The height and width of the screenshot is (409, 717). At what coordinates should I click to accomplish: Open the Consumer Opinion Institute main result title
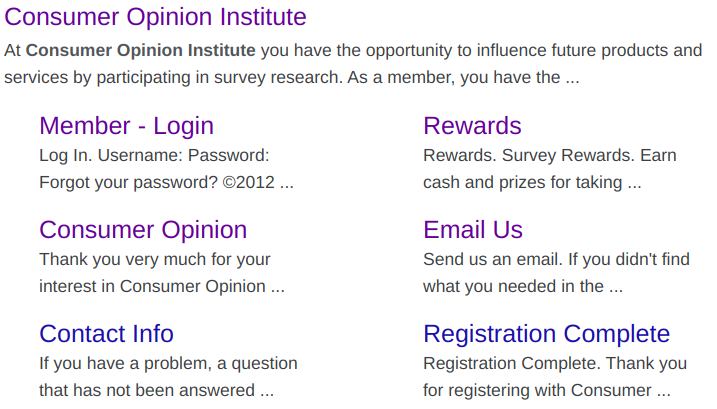[x=155, y=17]
